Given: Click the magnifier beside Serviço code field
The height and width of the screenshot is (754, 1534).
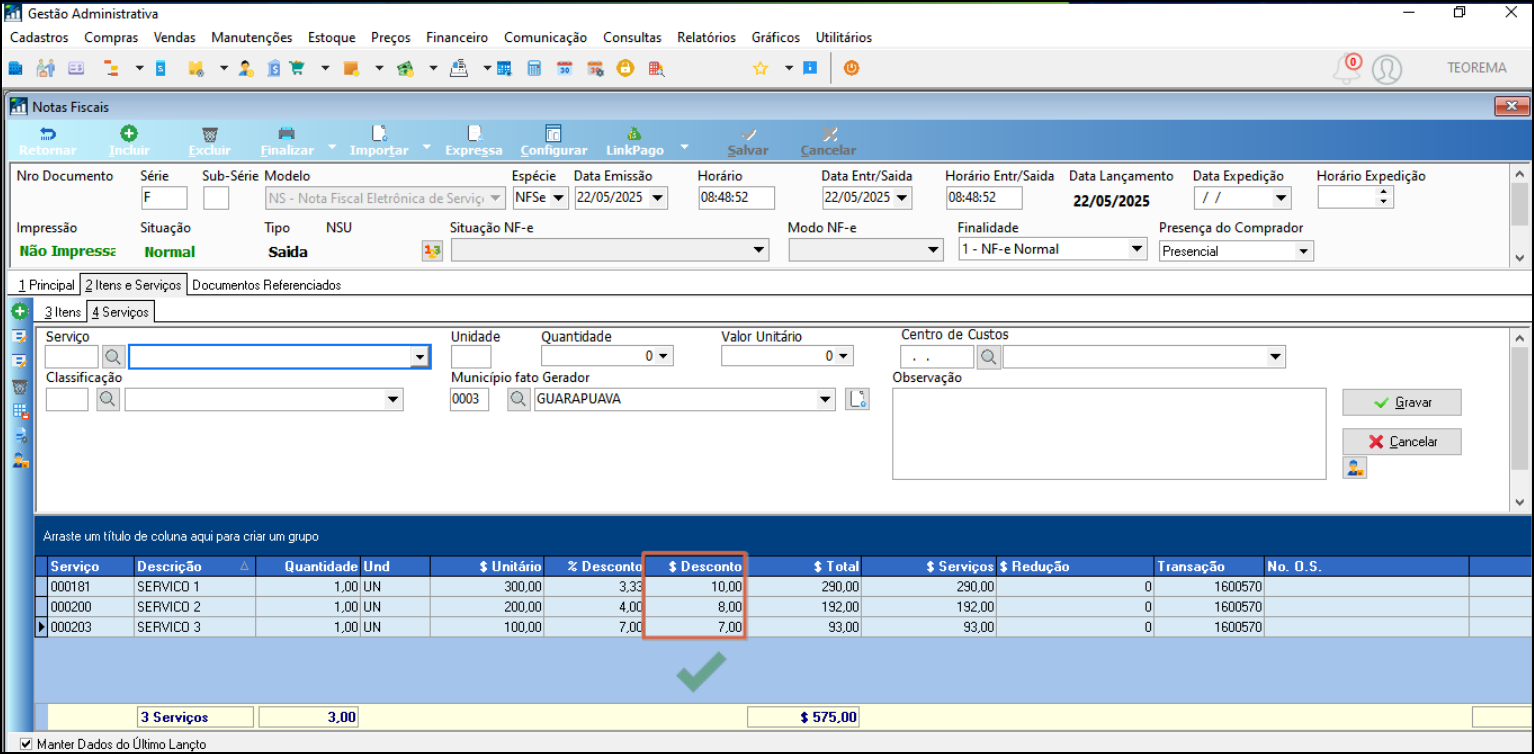Looking at the screenshot, I should coord(114,357).
